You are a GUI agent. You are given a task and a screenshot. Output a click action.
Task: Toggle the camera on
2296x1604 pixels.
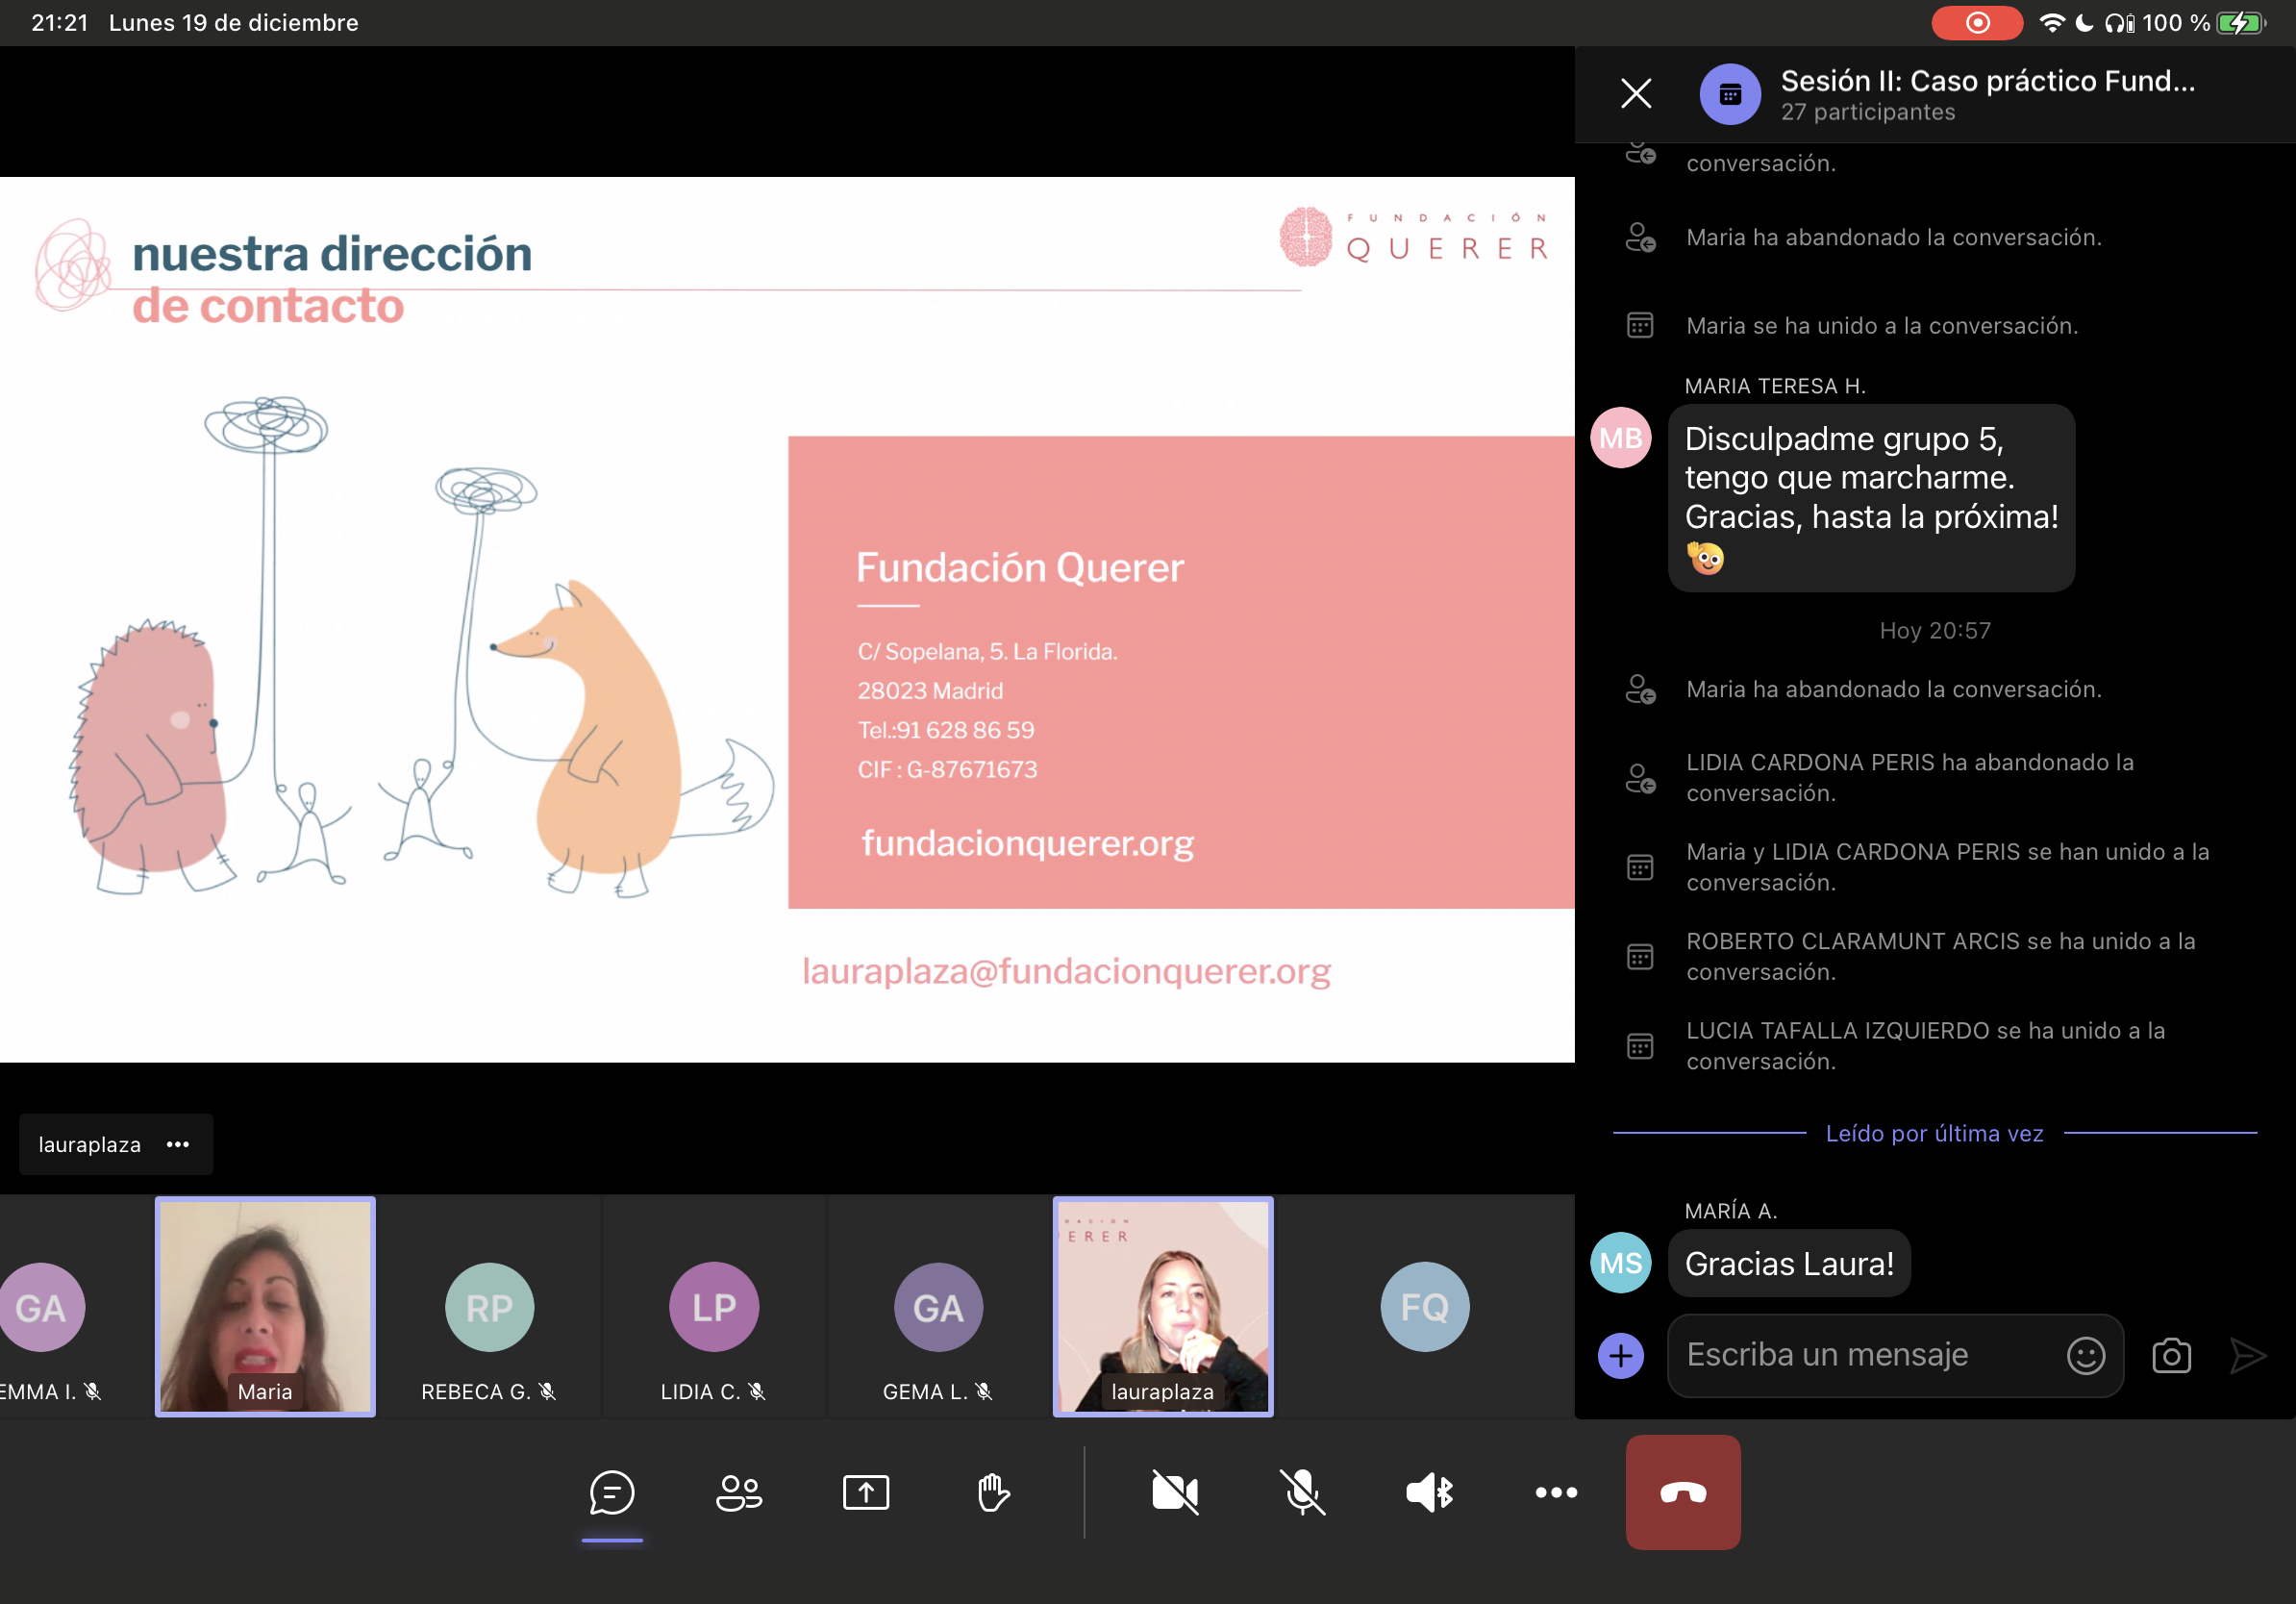click(x=1175, y=1492)
